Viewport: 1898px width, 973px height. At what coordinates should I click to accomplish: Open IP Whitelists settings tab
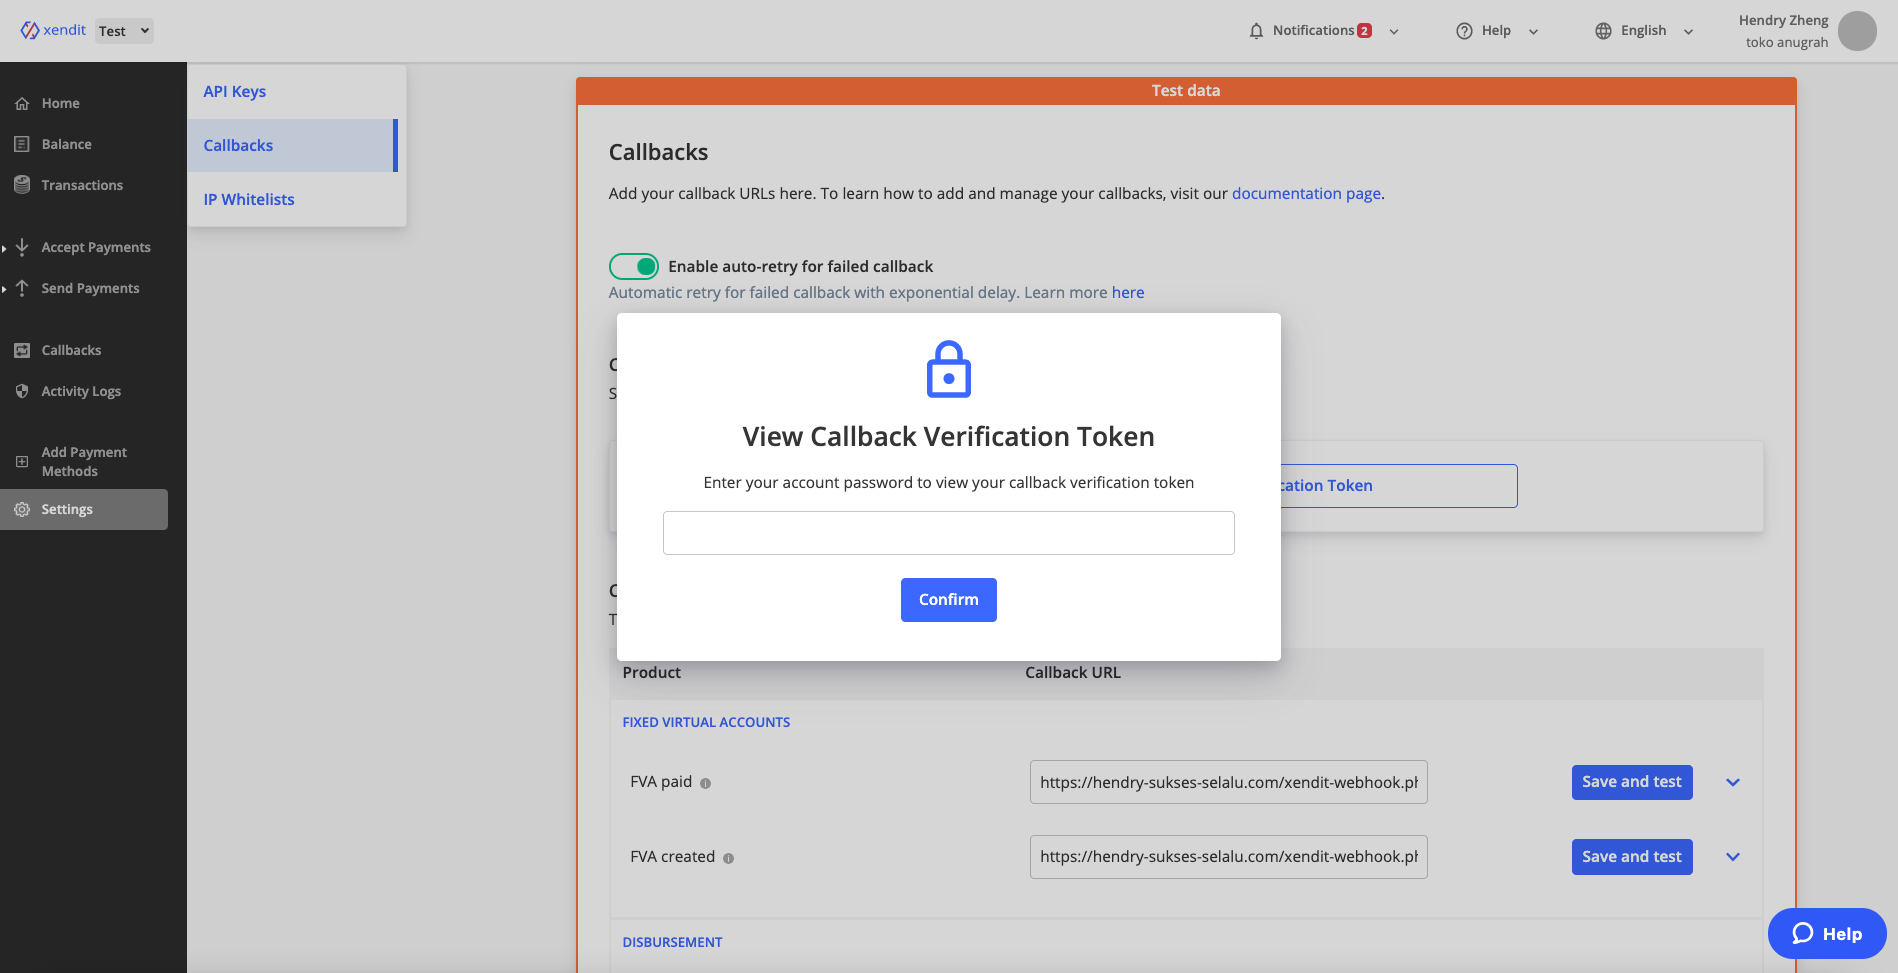[x=249, y=199]
